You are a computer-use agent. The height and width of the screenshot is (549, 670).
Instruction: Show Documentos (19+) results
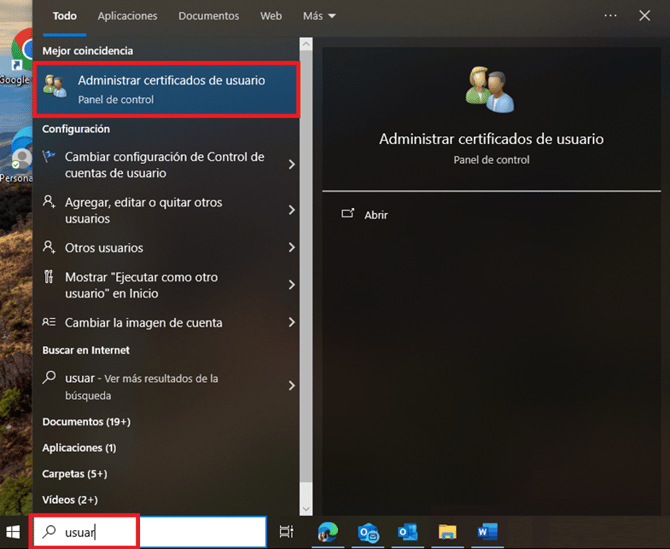[86, 422]
